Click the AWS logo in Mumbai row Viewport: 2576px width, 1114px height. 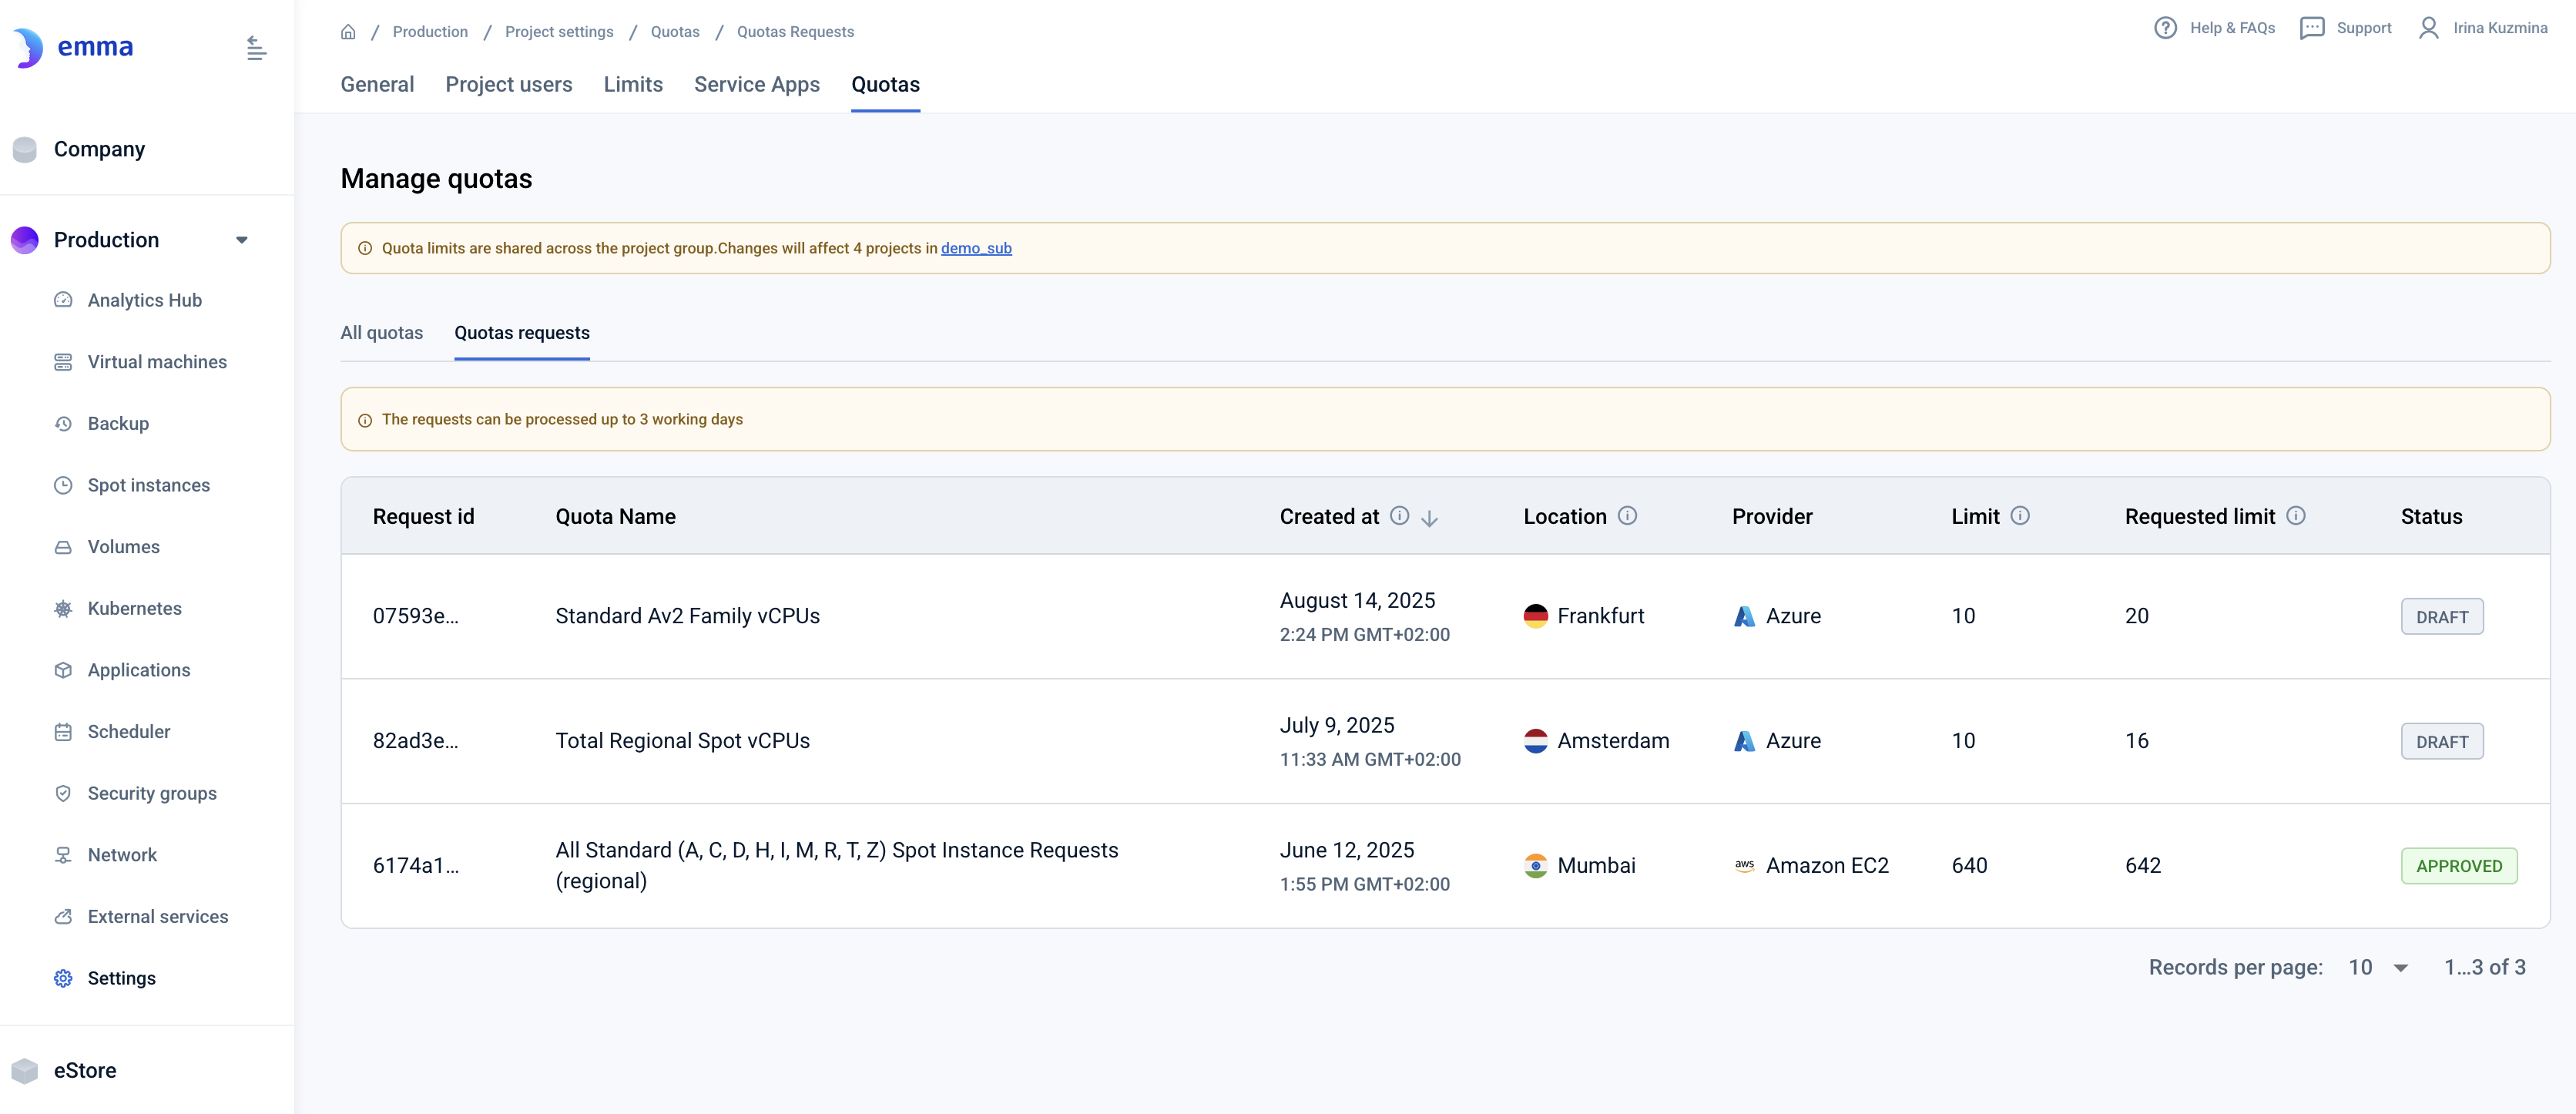point(1744,866)
